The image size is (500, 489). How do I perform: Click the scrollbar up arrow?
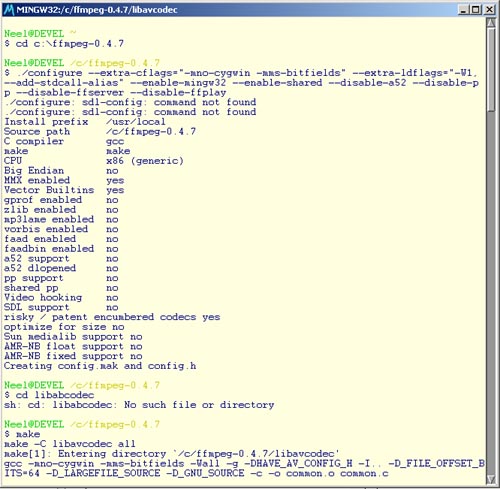pos(491,23)
